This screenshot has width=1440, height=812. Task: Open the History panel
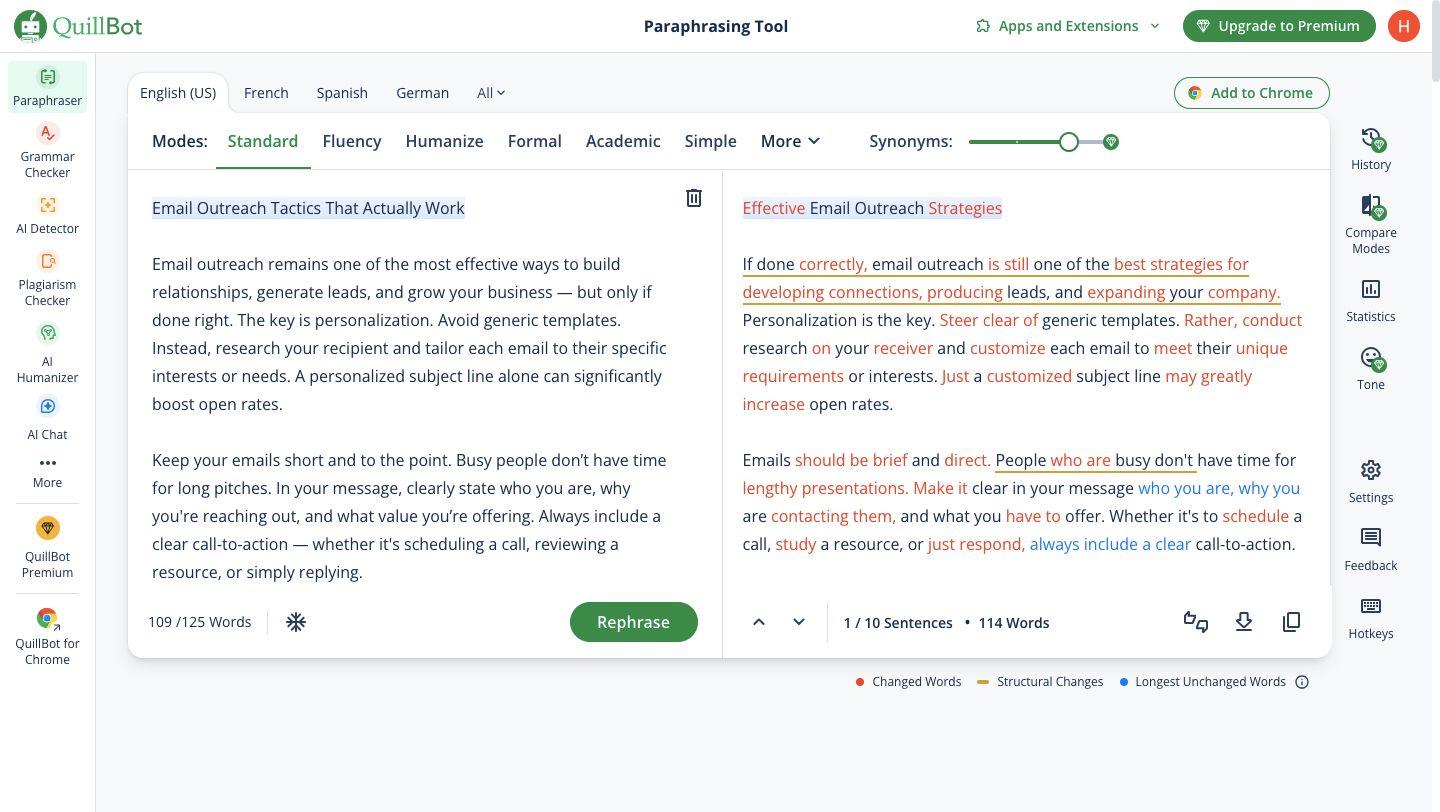[1370, 149]
